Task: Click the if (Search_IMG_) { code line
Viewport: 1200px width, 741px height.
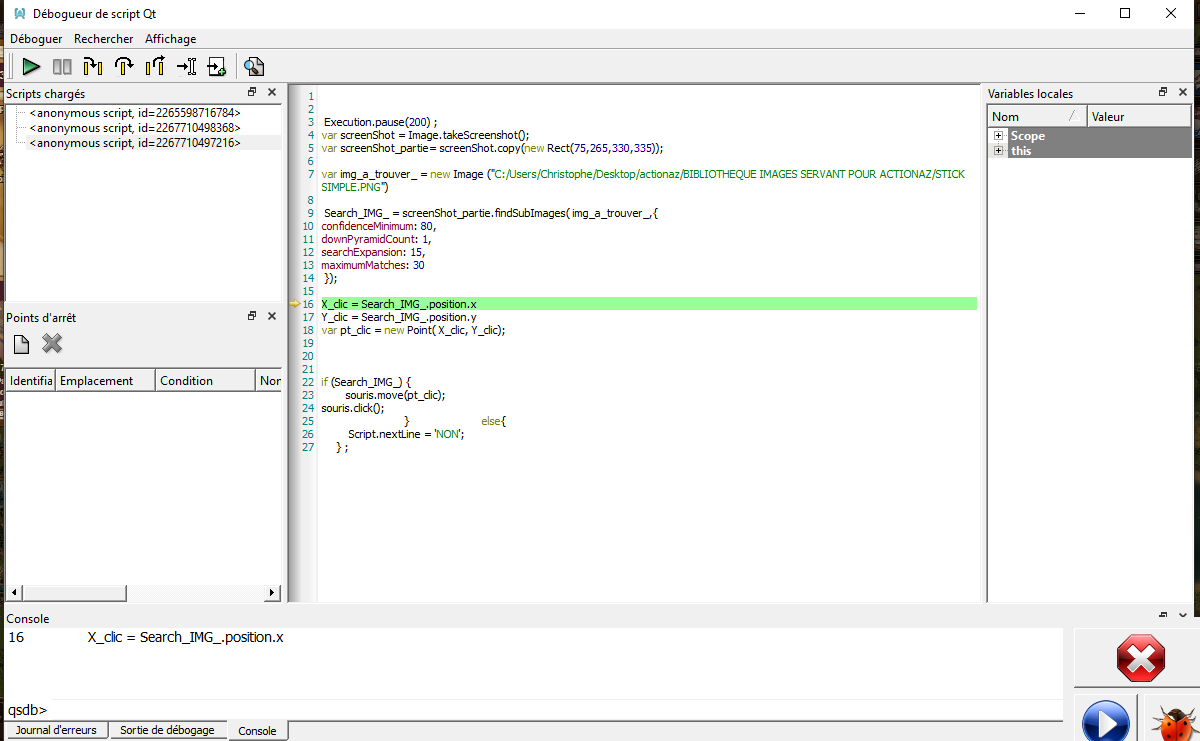Action: point(366,382)
